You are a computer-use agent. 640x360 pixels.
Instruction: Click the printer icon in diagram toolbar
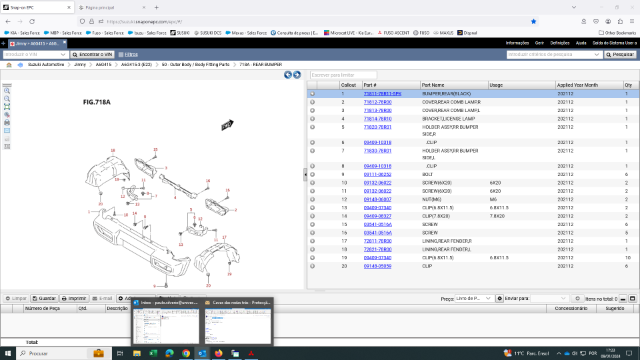click(7, 122)
